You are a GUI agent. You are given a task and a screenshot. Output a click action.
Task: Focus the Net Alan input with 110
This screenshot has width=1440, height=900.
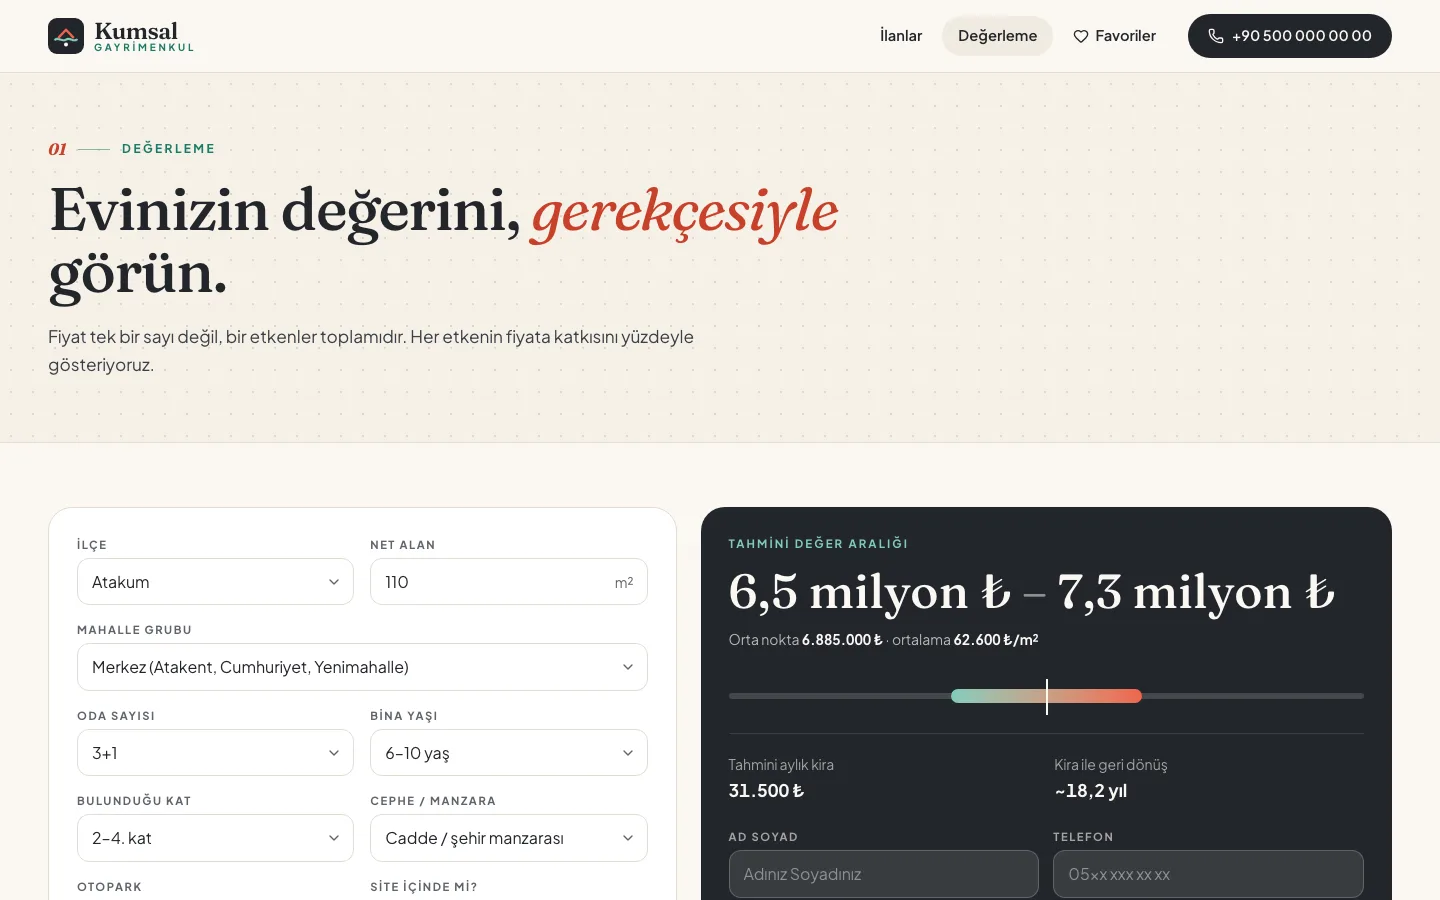pyautogui.click(x=509, y=582)
